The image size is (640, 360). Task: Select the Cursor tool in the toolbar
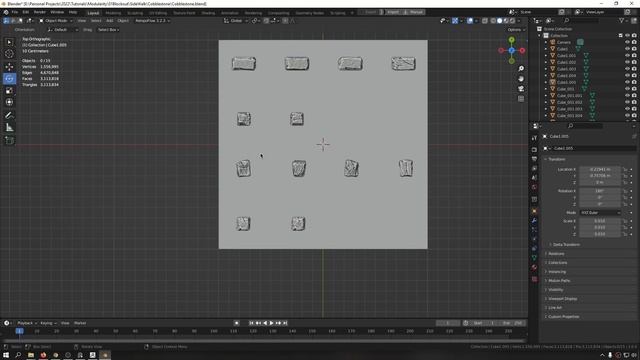(9, 53)
